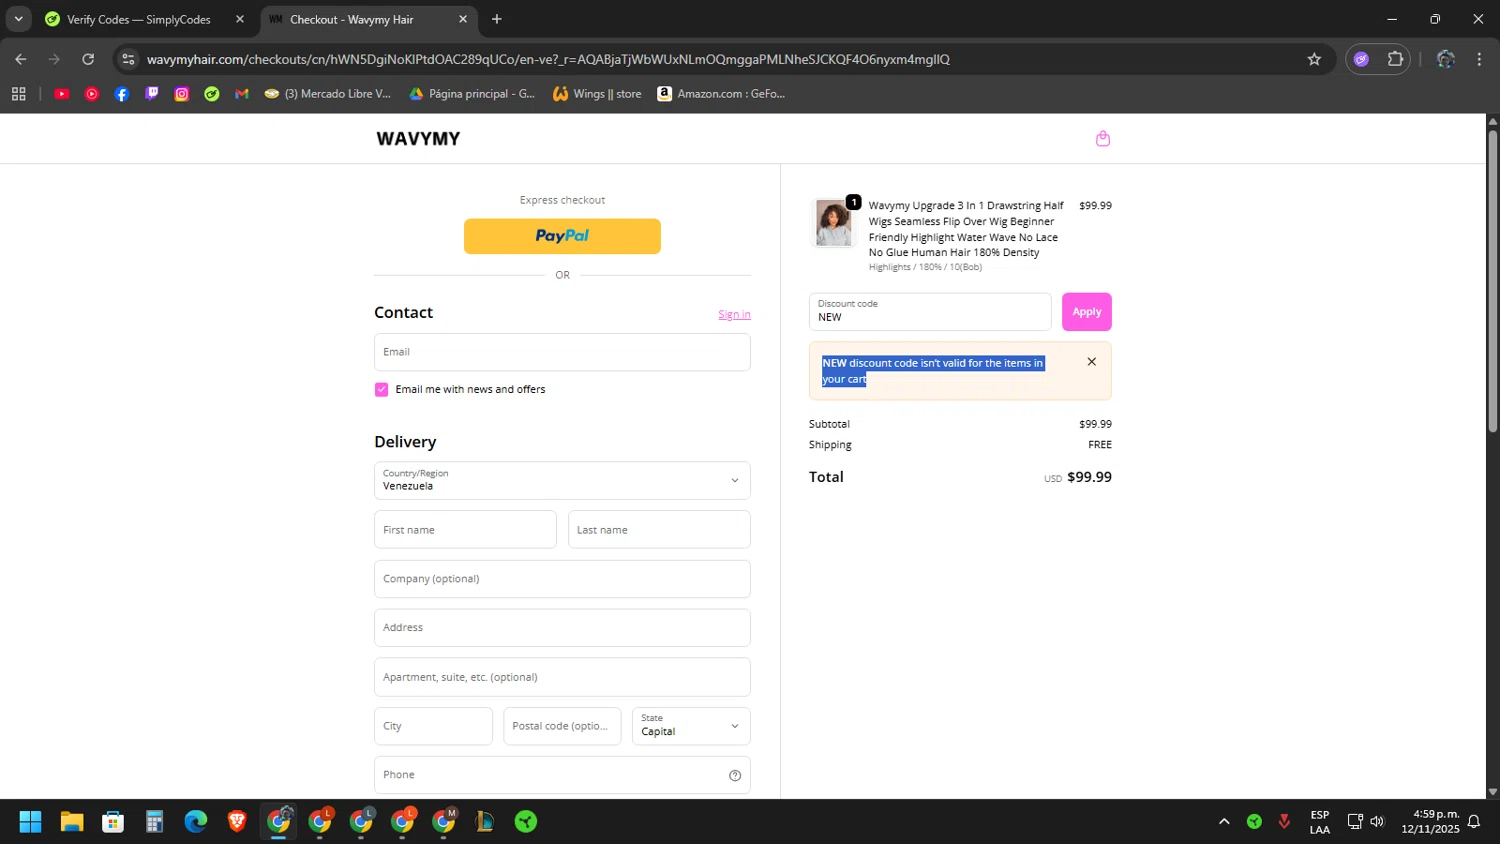
Task: Click the Company (optional) field
Action: coord(562,579)
